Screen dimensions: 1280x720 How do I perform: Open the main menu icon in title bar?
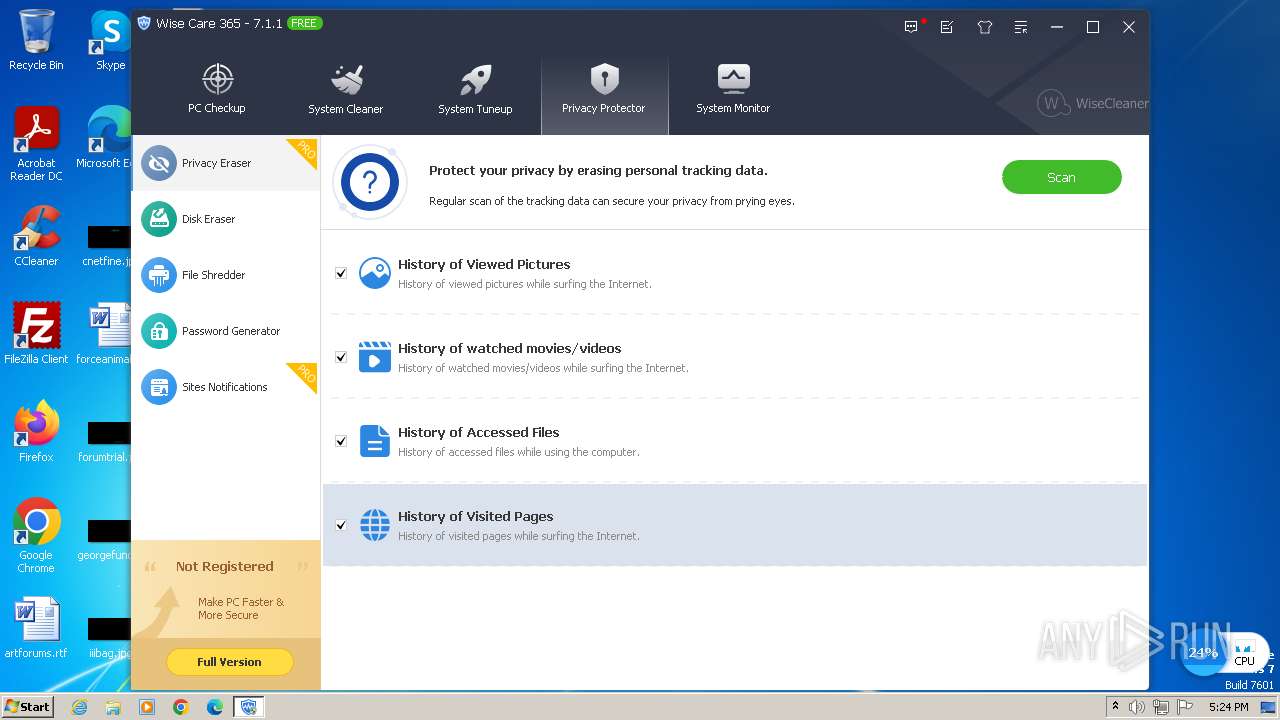coord(1020,27)
